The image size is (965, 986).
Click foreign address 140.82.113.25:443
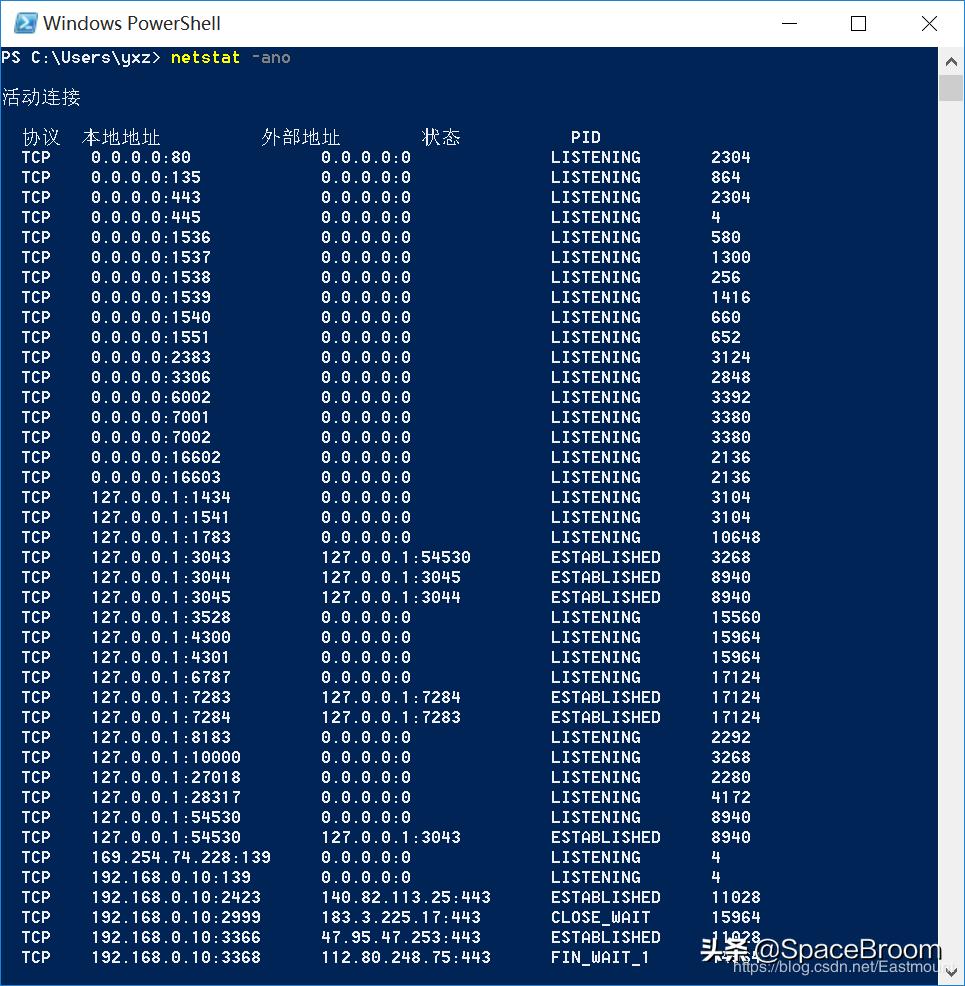coord(406,897)
